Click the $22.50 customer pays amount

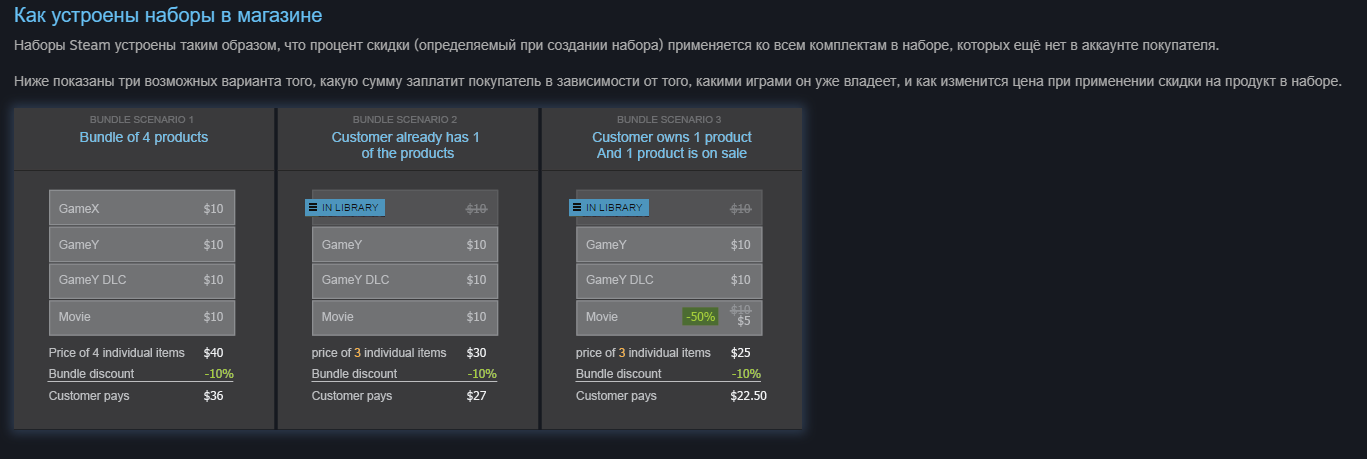point(749,396)
